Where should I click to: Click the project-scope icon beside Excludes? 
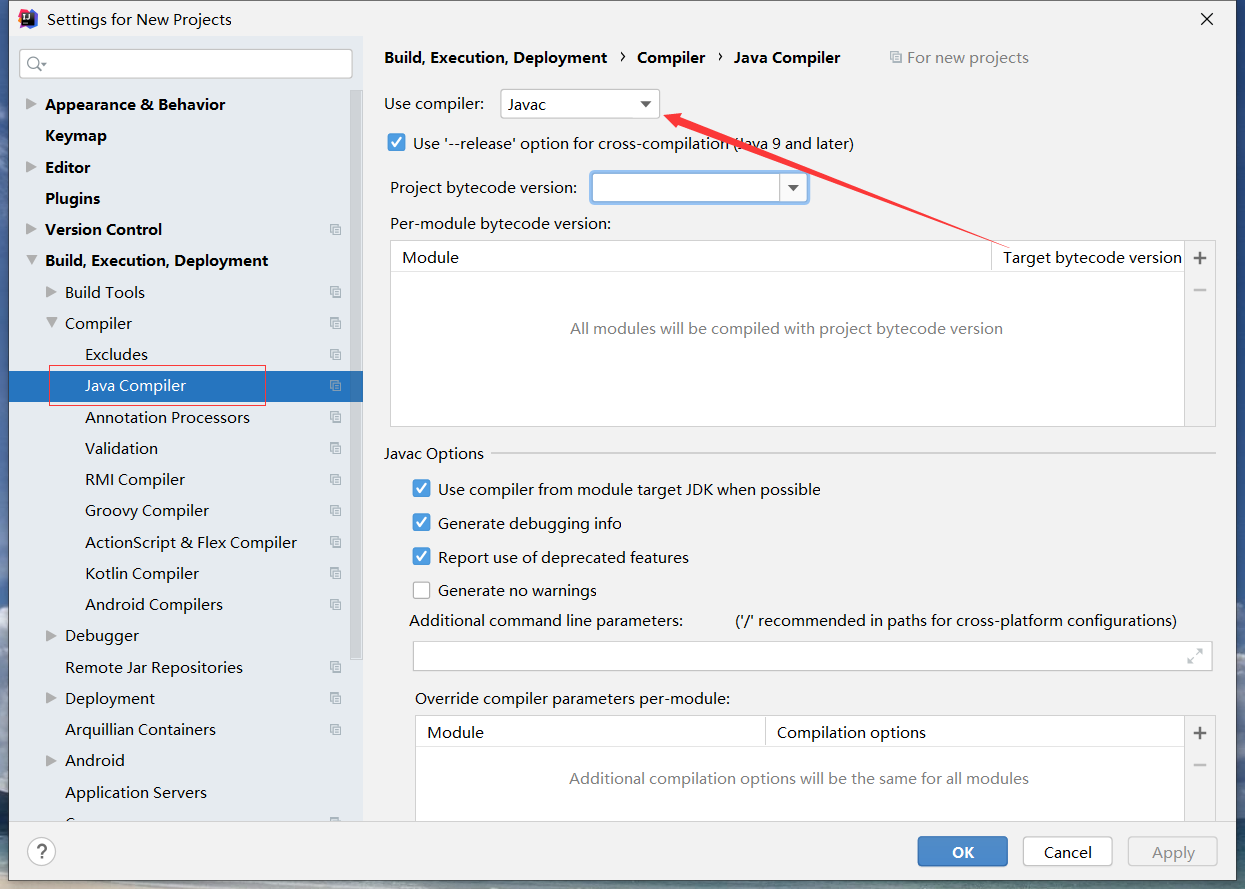pos(335,355)
